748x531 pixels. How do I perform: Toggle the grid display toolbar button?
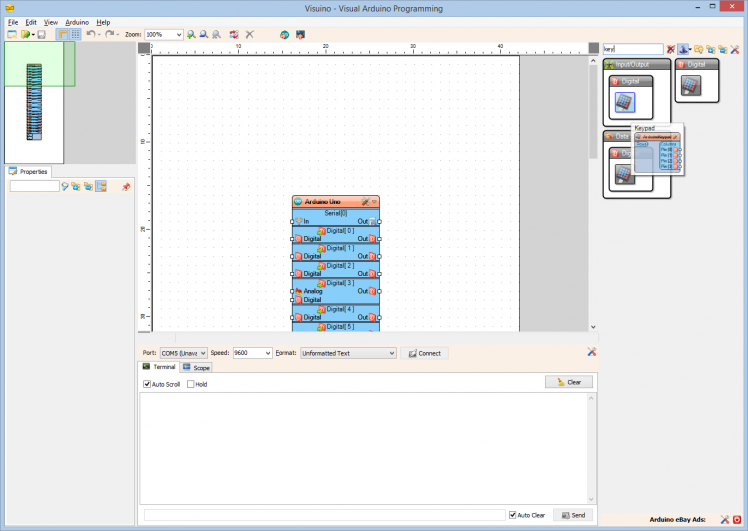(76, 34)
